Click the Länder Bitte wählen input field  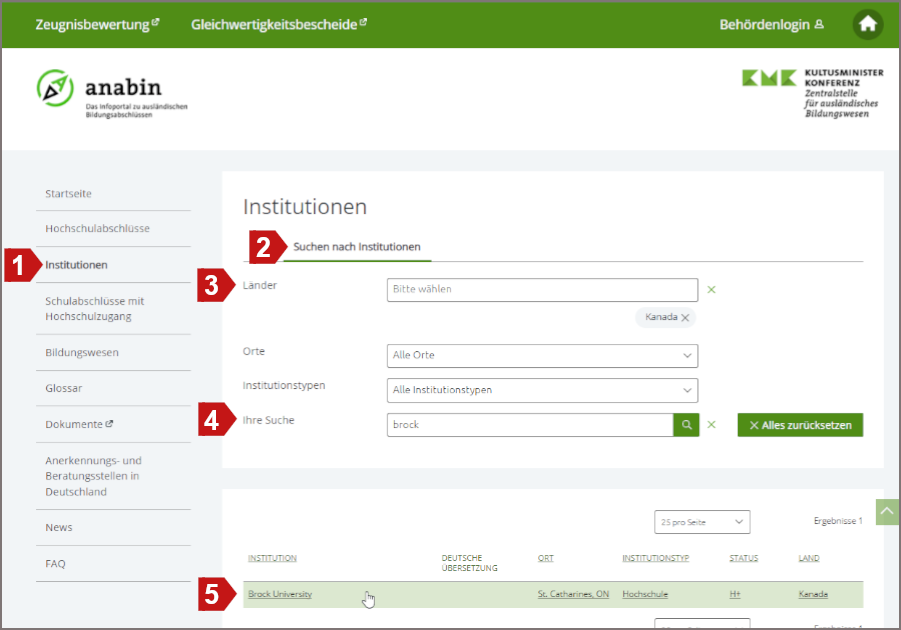(541, 290)
